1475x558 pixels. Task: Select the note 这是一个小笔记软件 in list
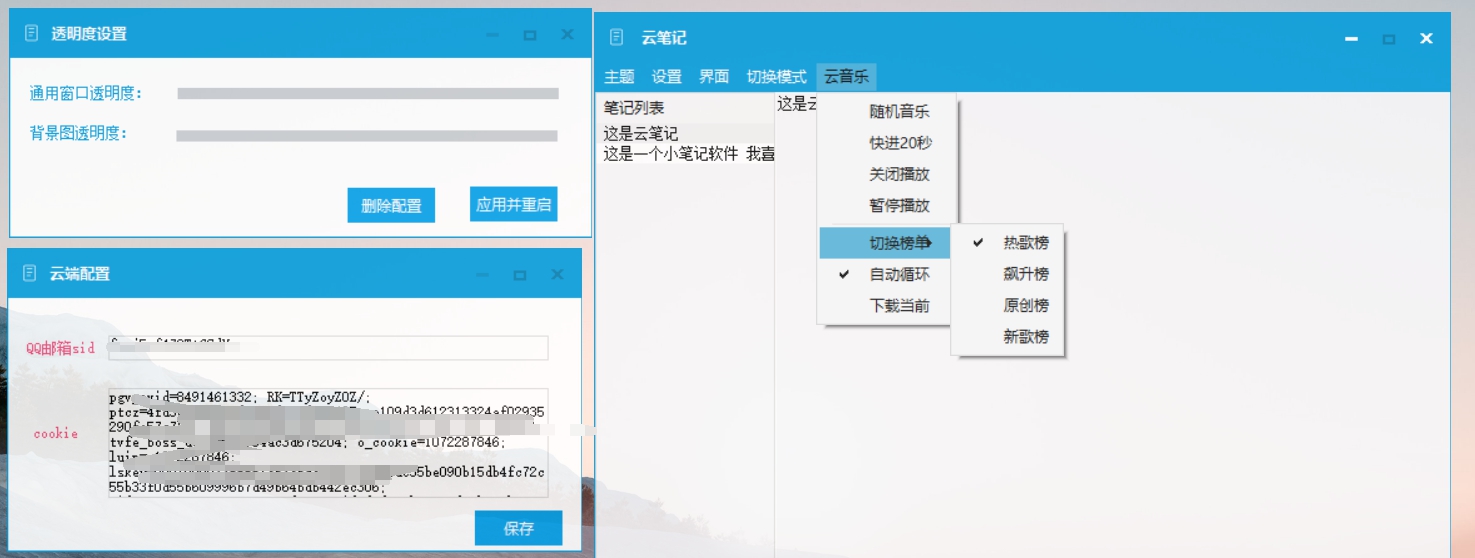(x=686, y=153)
